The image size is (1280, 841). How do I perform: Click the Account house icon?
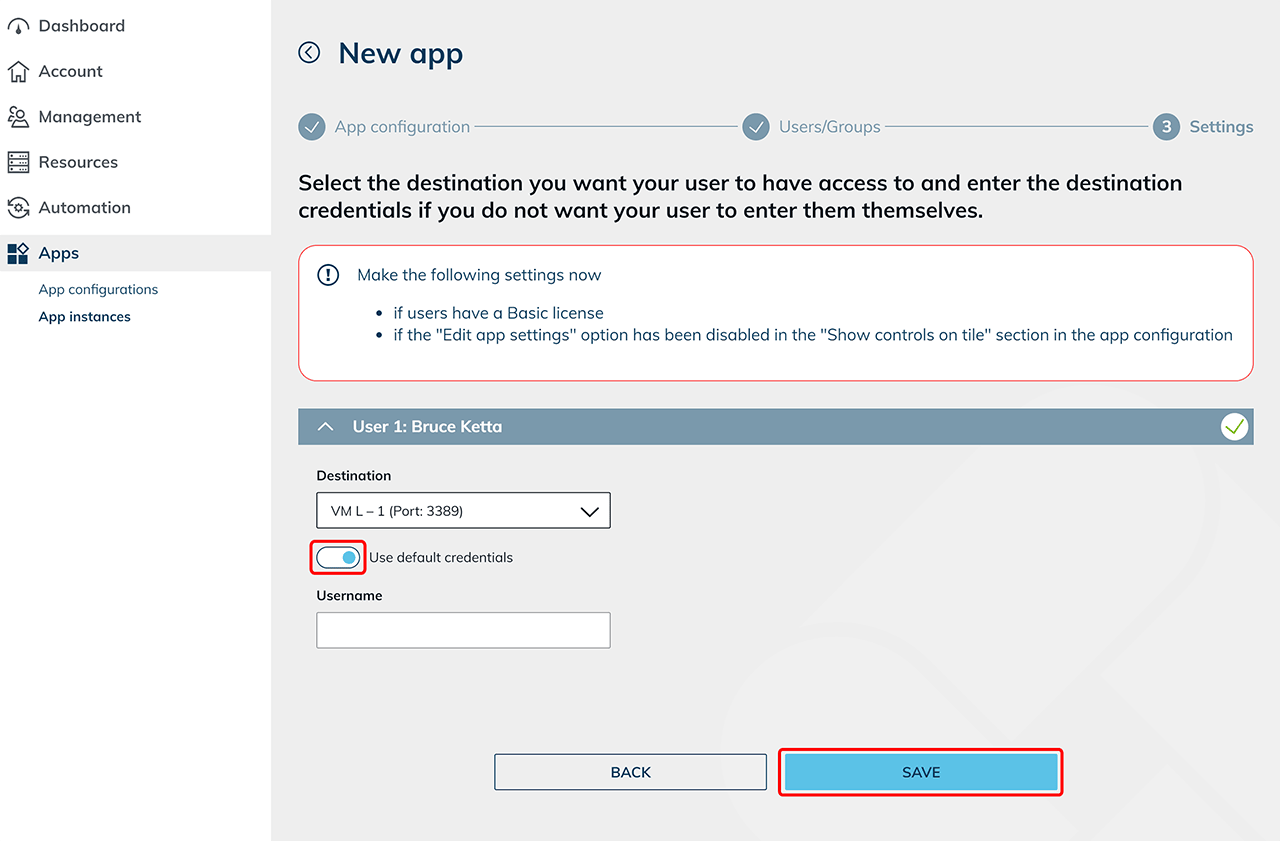point(18,72)
